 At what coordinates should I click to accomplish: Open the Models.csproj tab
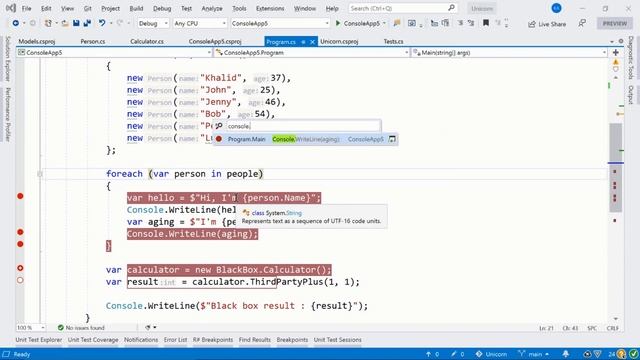point(37,42)
